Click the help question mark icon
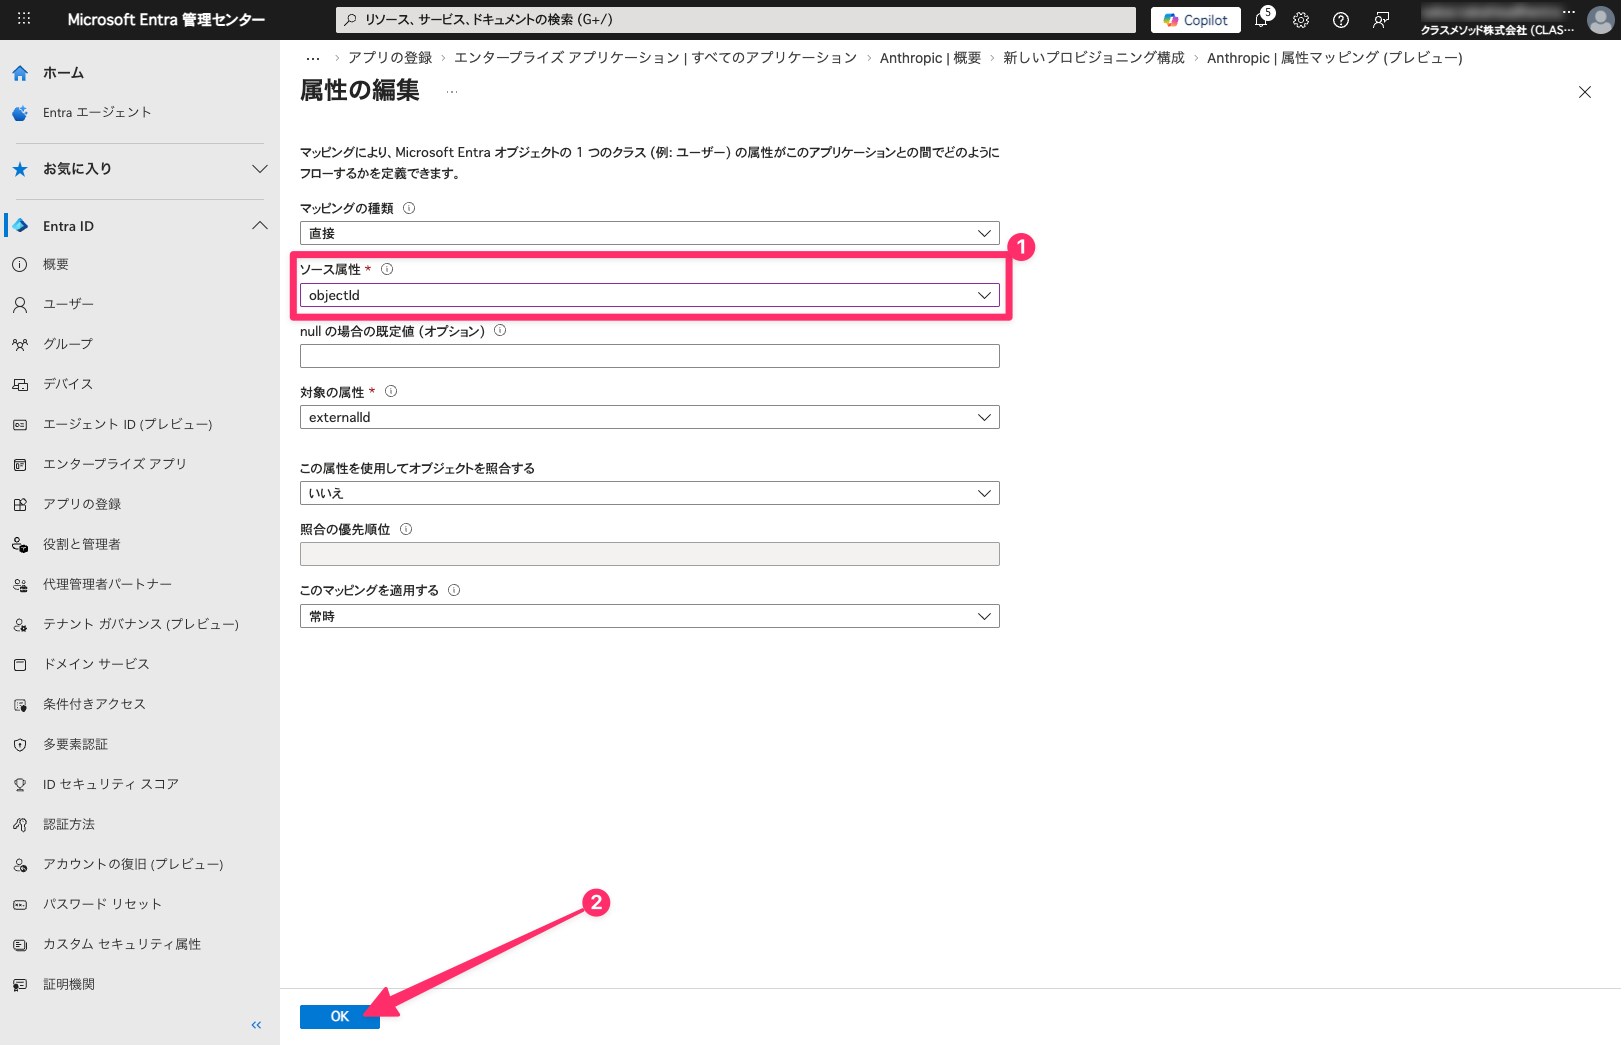The height and width of the screenshot is (1045, 1621). tap(1341, 20)
